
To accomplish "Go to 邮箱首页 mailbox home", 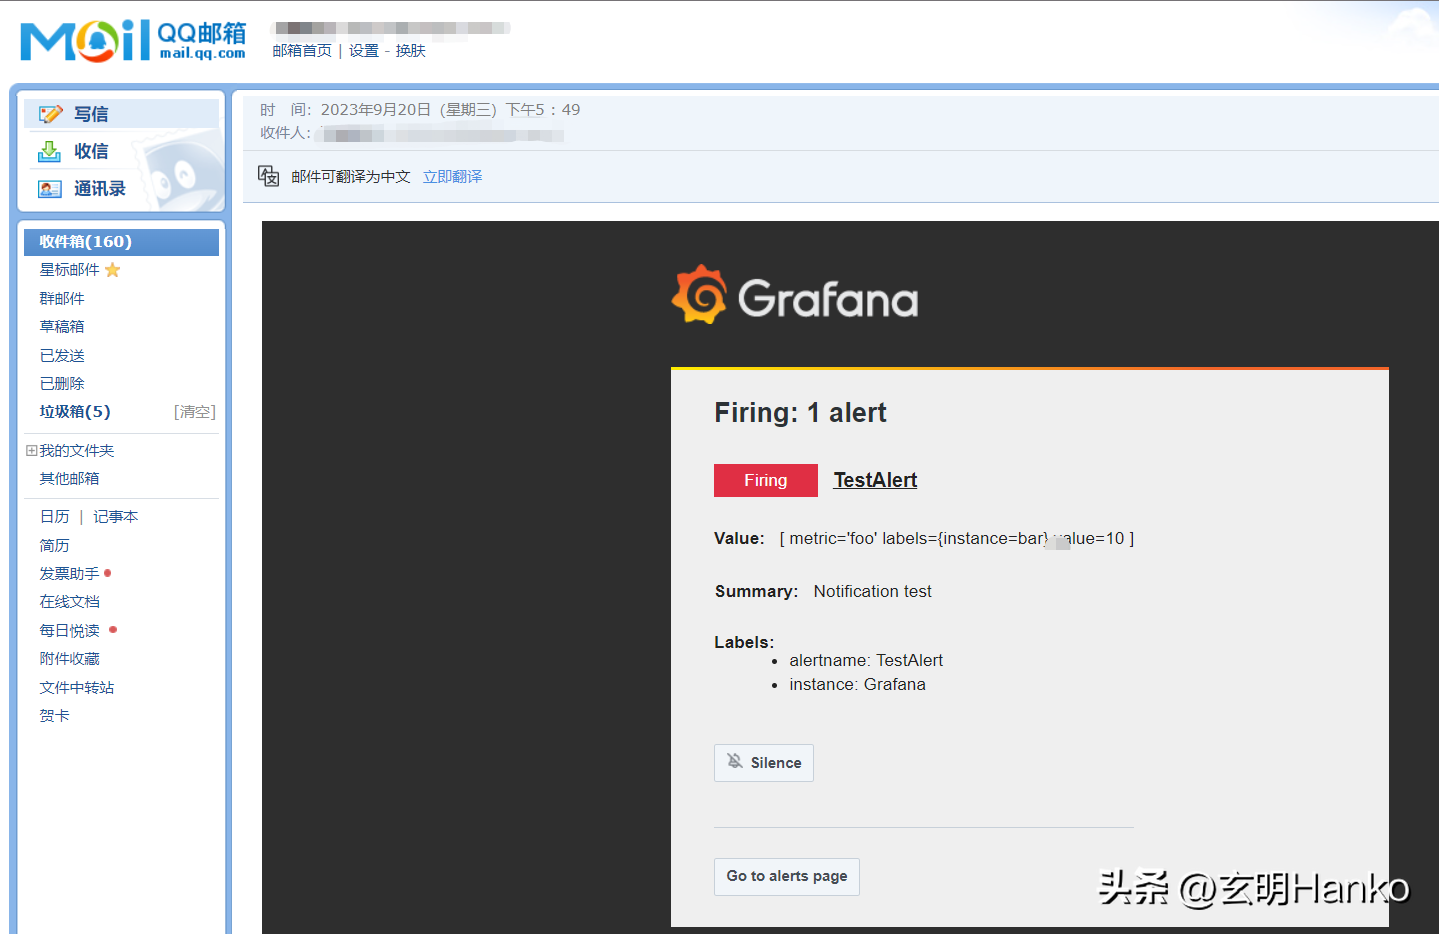I will tap(302, 51).
